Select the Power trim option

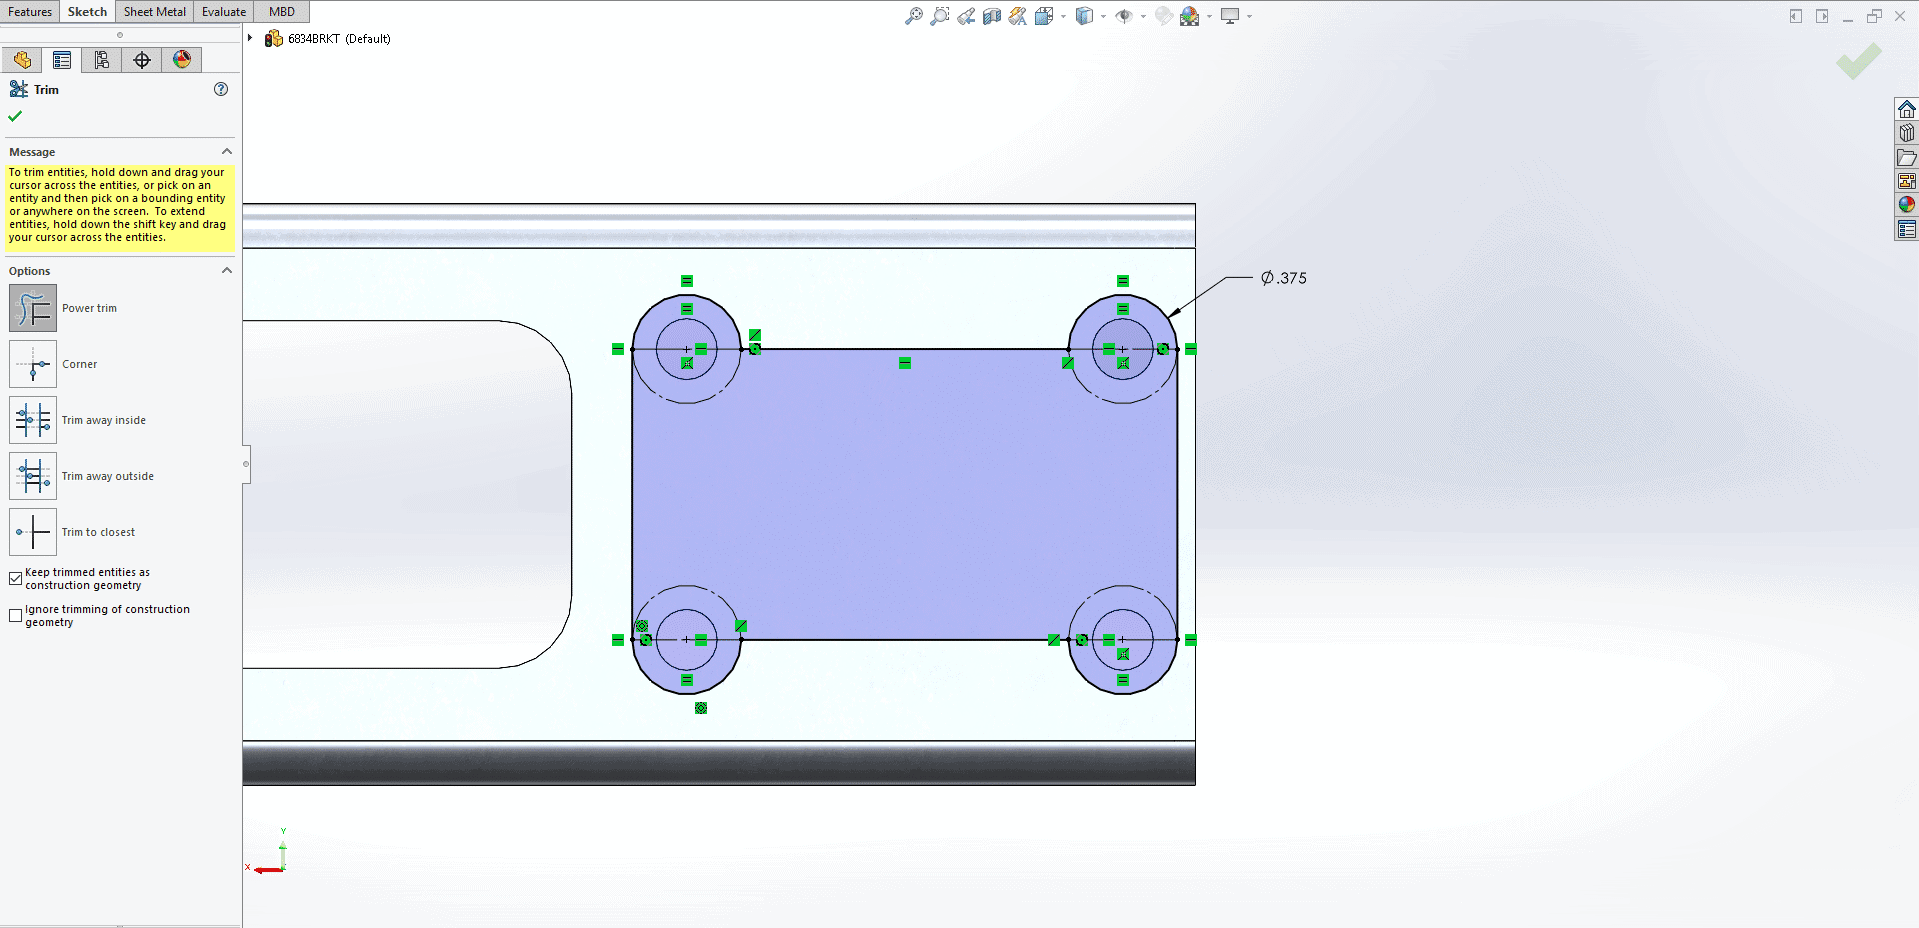coord(33,308)
